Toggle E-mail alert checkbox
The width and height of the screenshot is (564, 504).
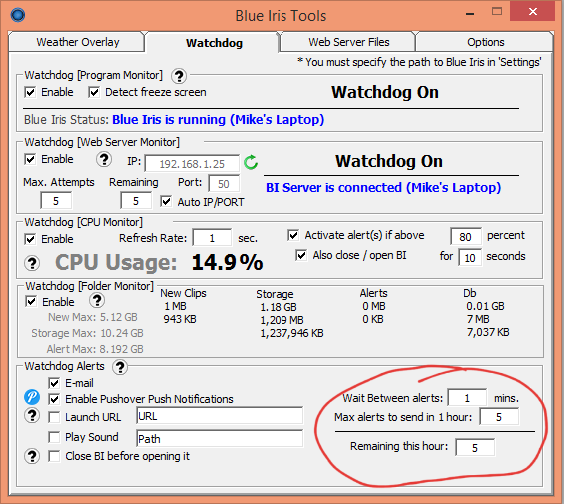pos(54,383)
